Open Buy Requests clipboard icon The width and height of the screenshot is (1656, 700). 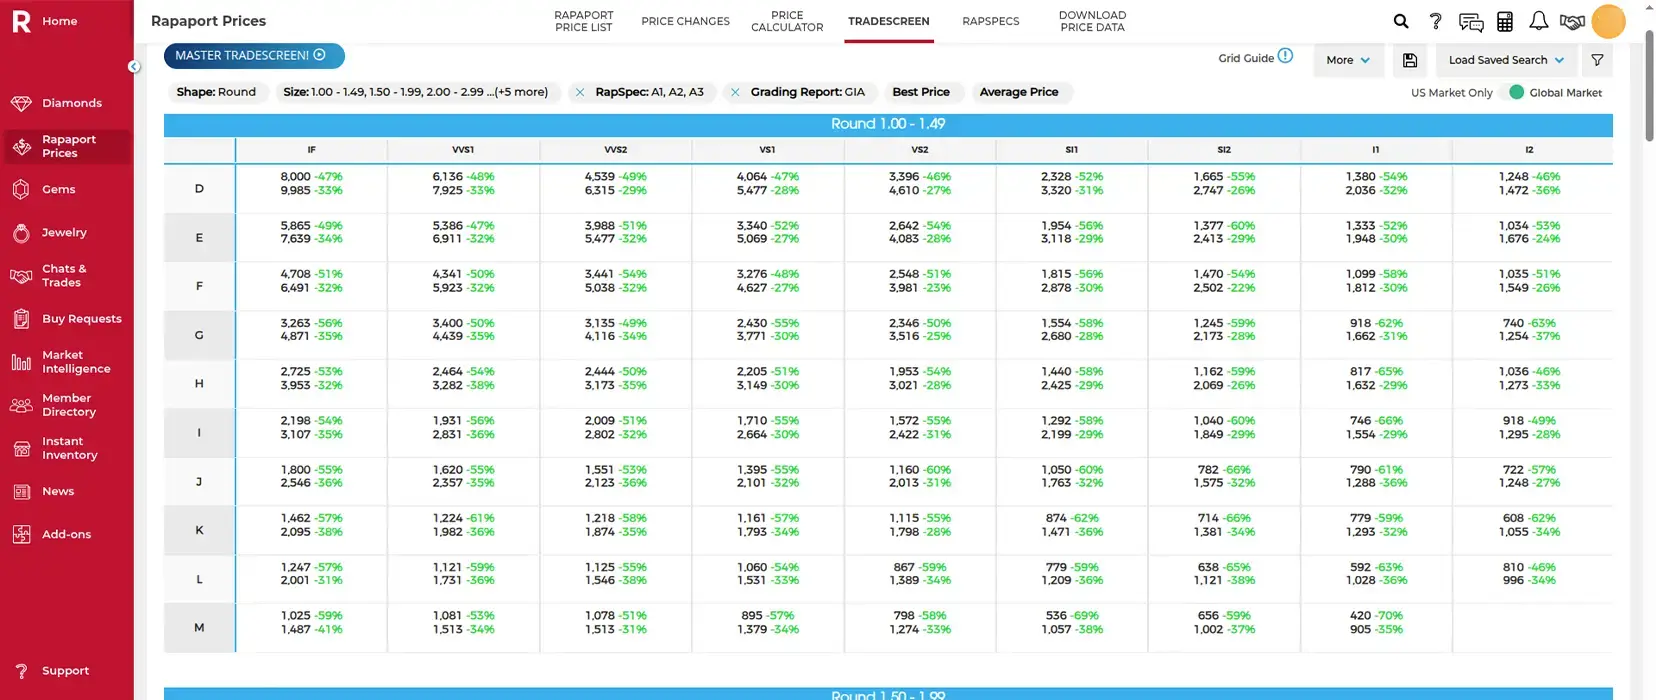21,319
